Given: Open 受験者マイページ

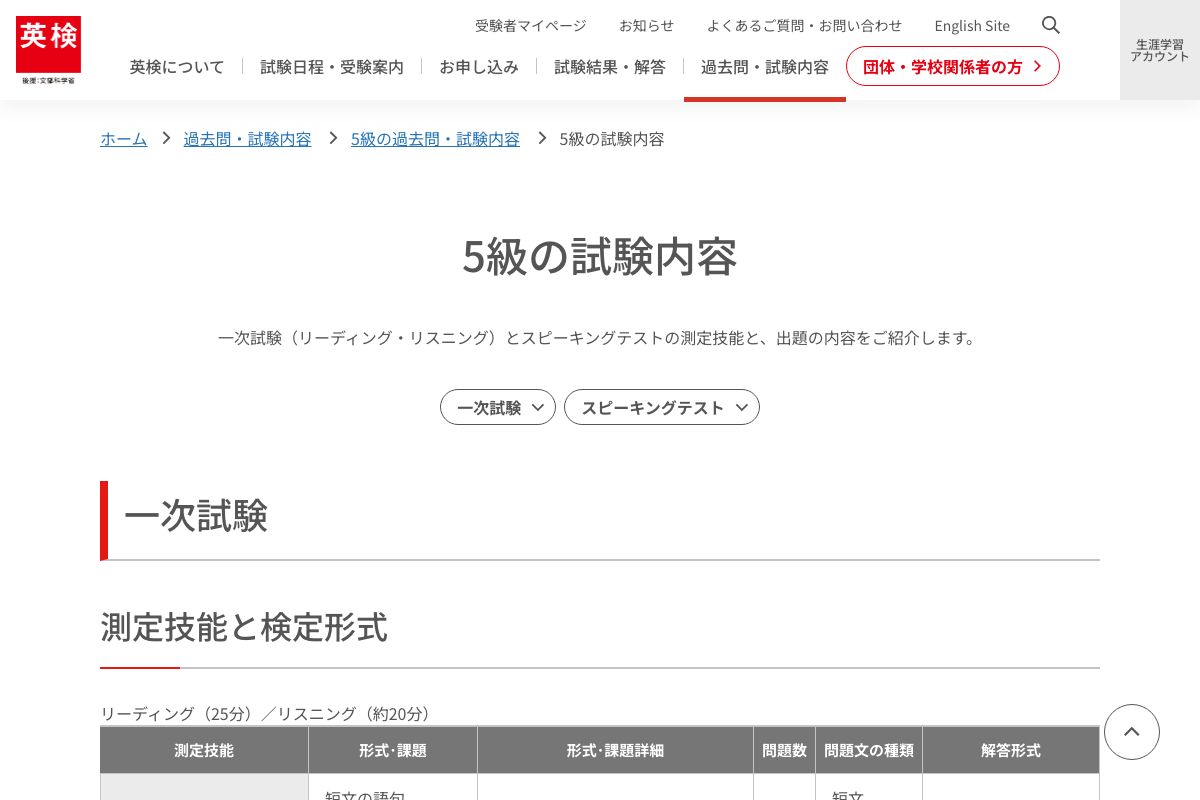Looking at the screenshot, I should 530,25.
